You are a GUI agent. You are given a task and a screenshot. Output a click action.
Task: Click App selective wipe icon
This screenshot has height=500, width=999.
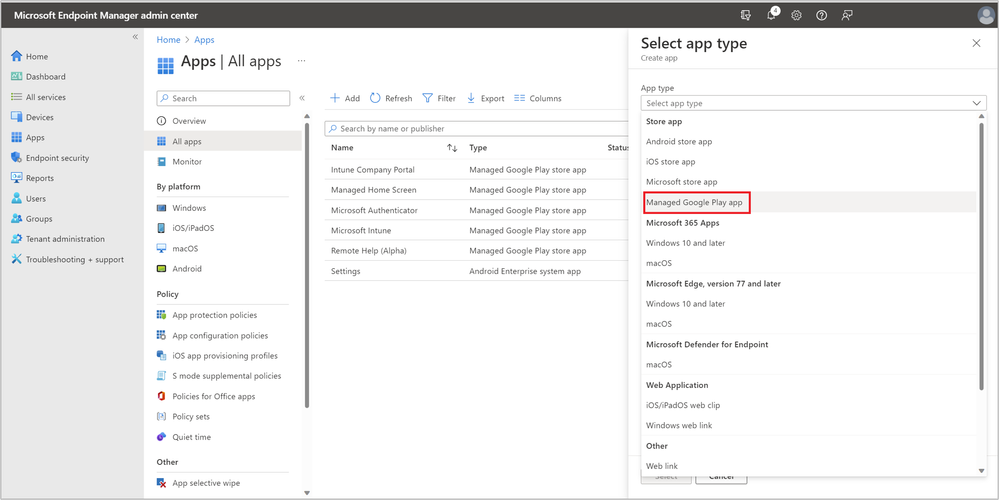tap(162, 483)
